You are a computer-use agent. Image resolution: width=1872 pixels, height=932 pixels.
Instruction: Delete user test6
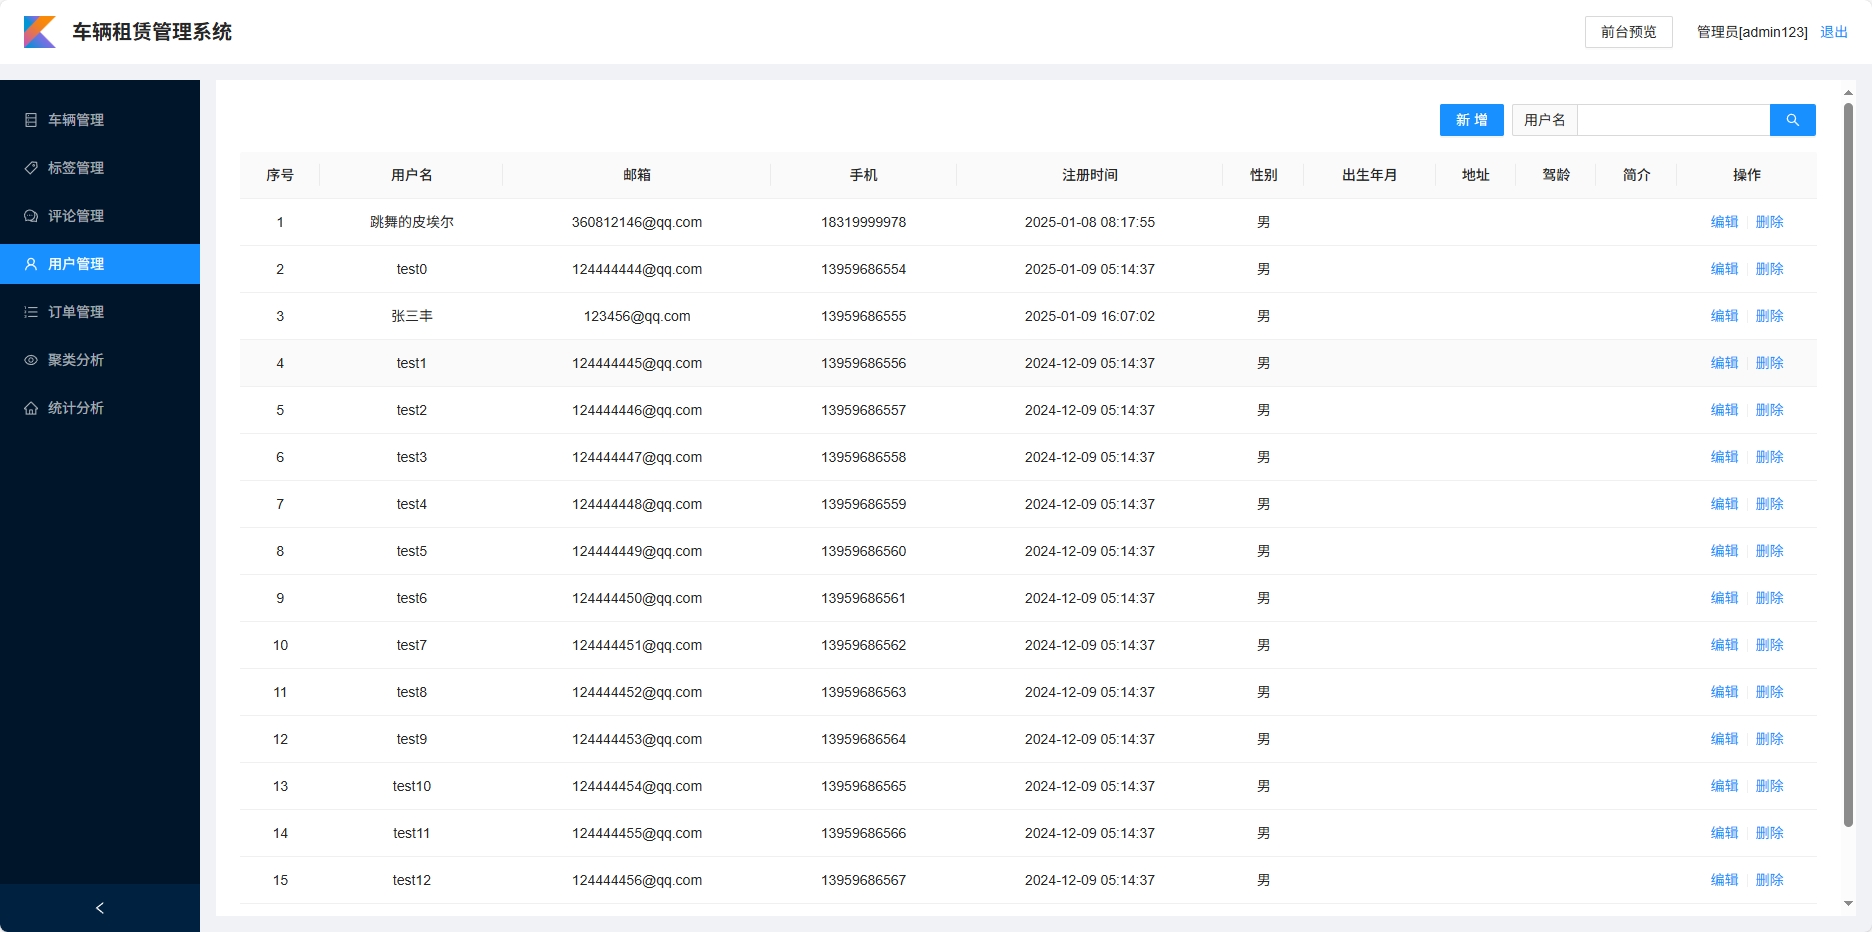[1769, 598]
